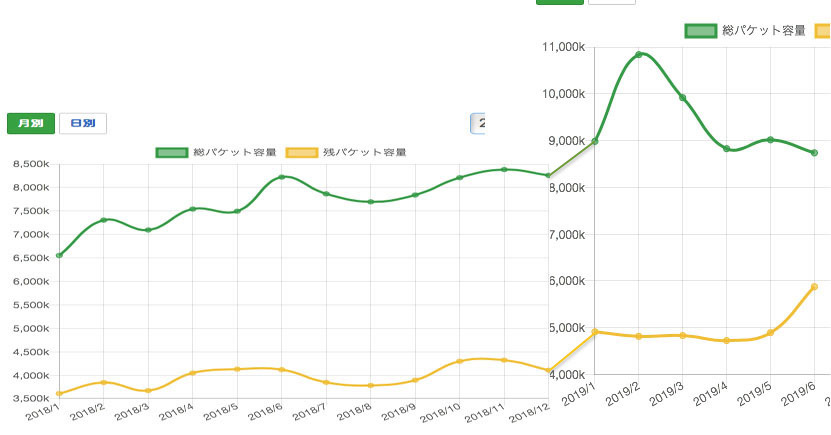The height and width of the screenshot is (435, 831).
Task: Switch to the 日別 daily view
Action: pos(83,123)
